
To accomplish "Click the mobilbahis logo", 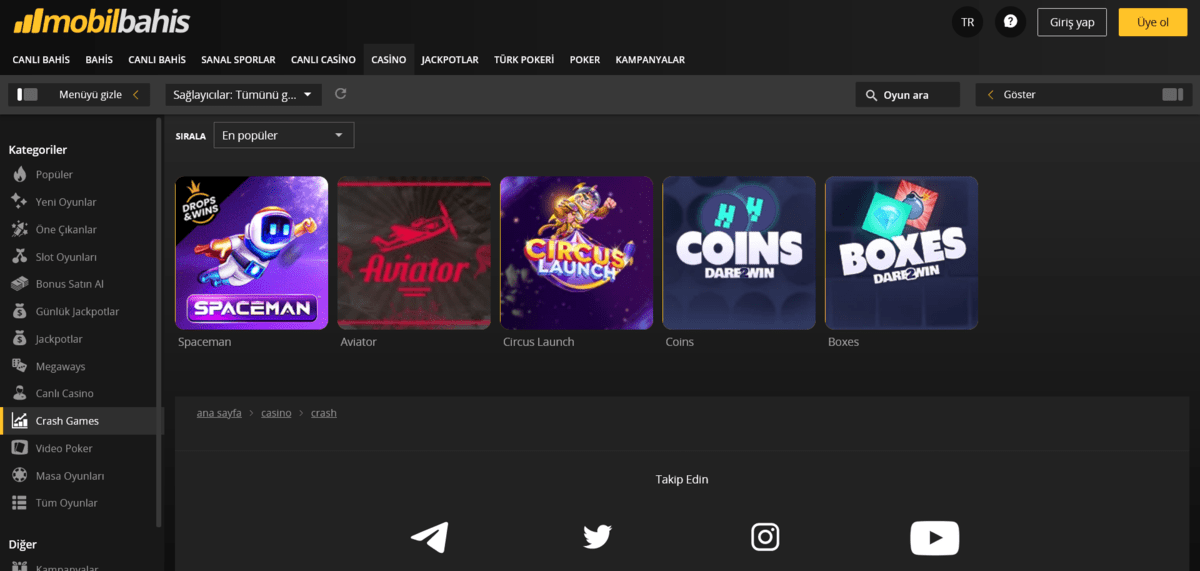I will pyautogui.click(x=101, y=21).
